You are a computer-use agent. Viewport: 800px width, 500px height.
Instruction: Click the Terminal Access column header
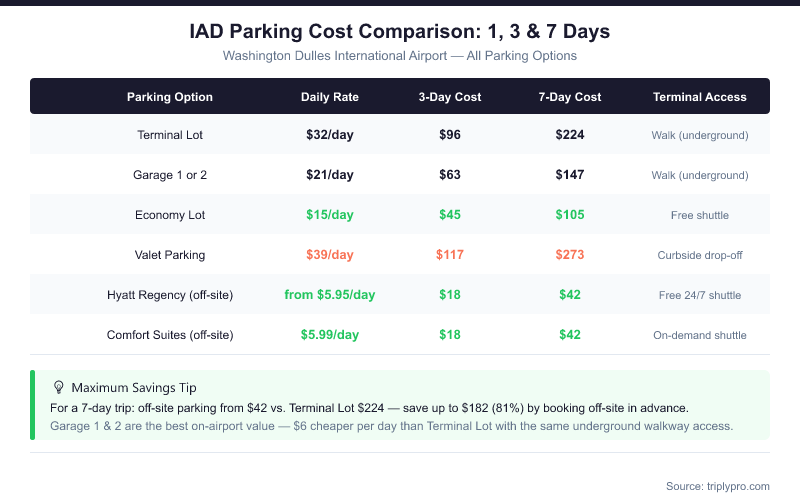700,97
